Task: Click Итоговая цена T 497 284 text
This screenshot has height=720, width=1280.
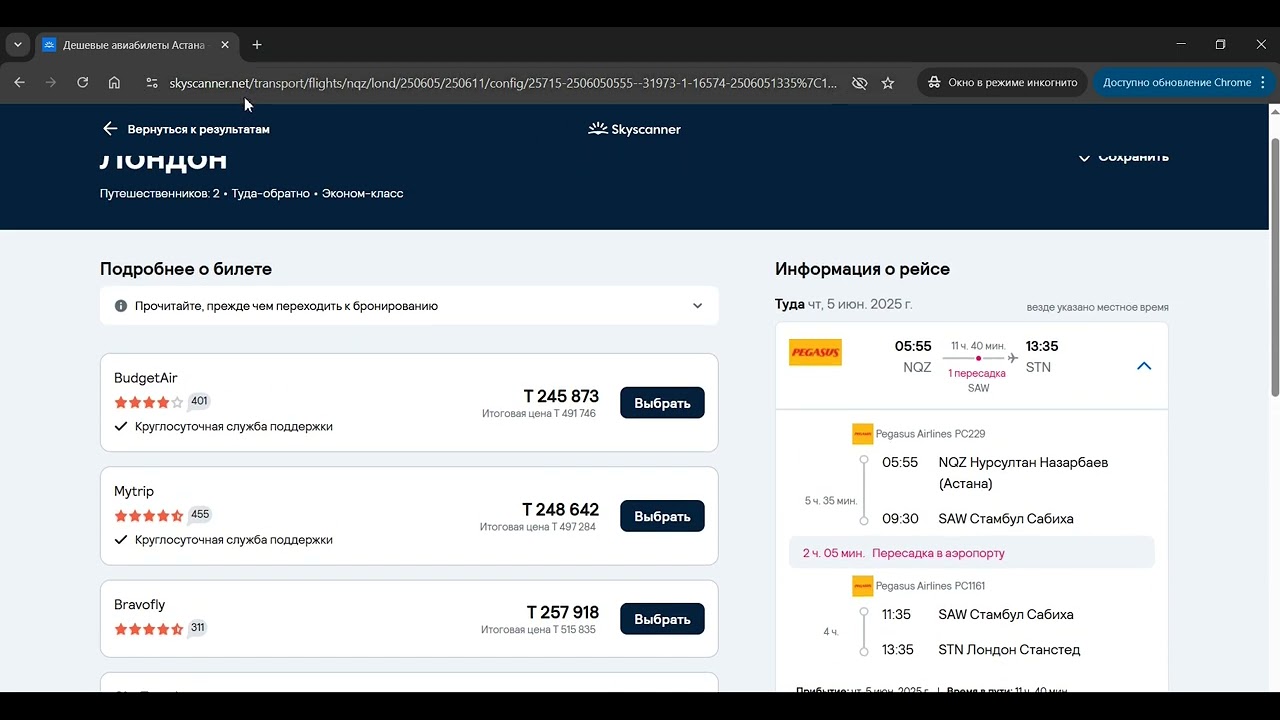Action: (538, 527)
